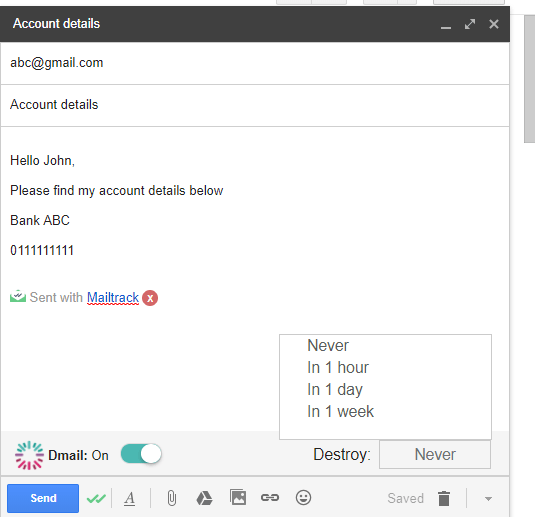Image resolution: width=535 pixels, height=517 pixels.
Task: Choose In 1 day destroy option
Action: [335, 390]
